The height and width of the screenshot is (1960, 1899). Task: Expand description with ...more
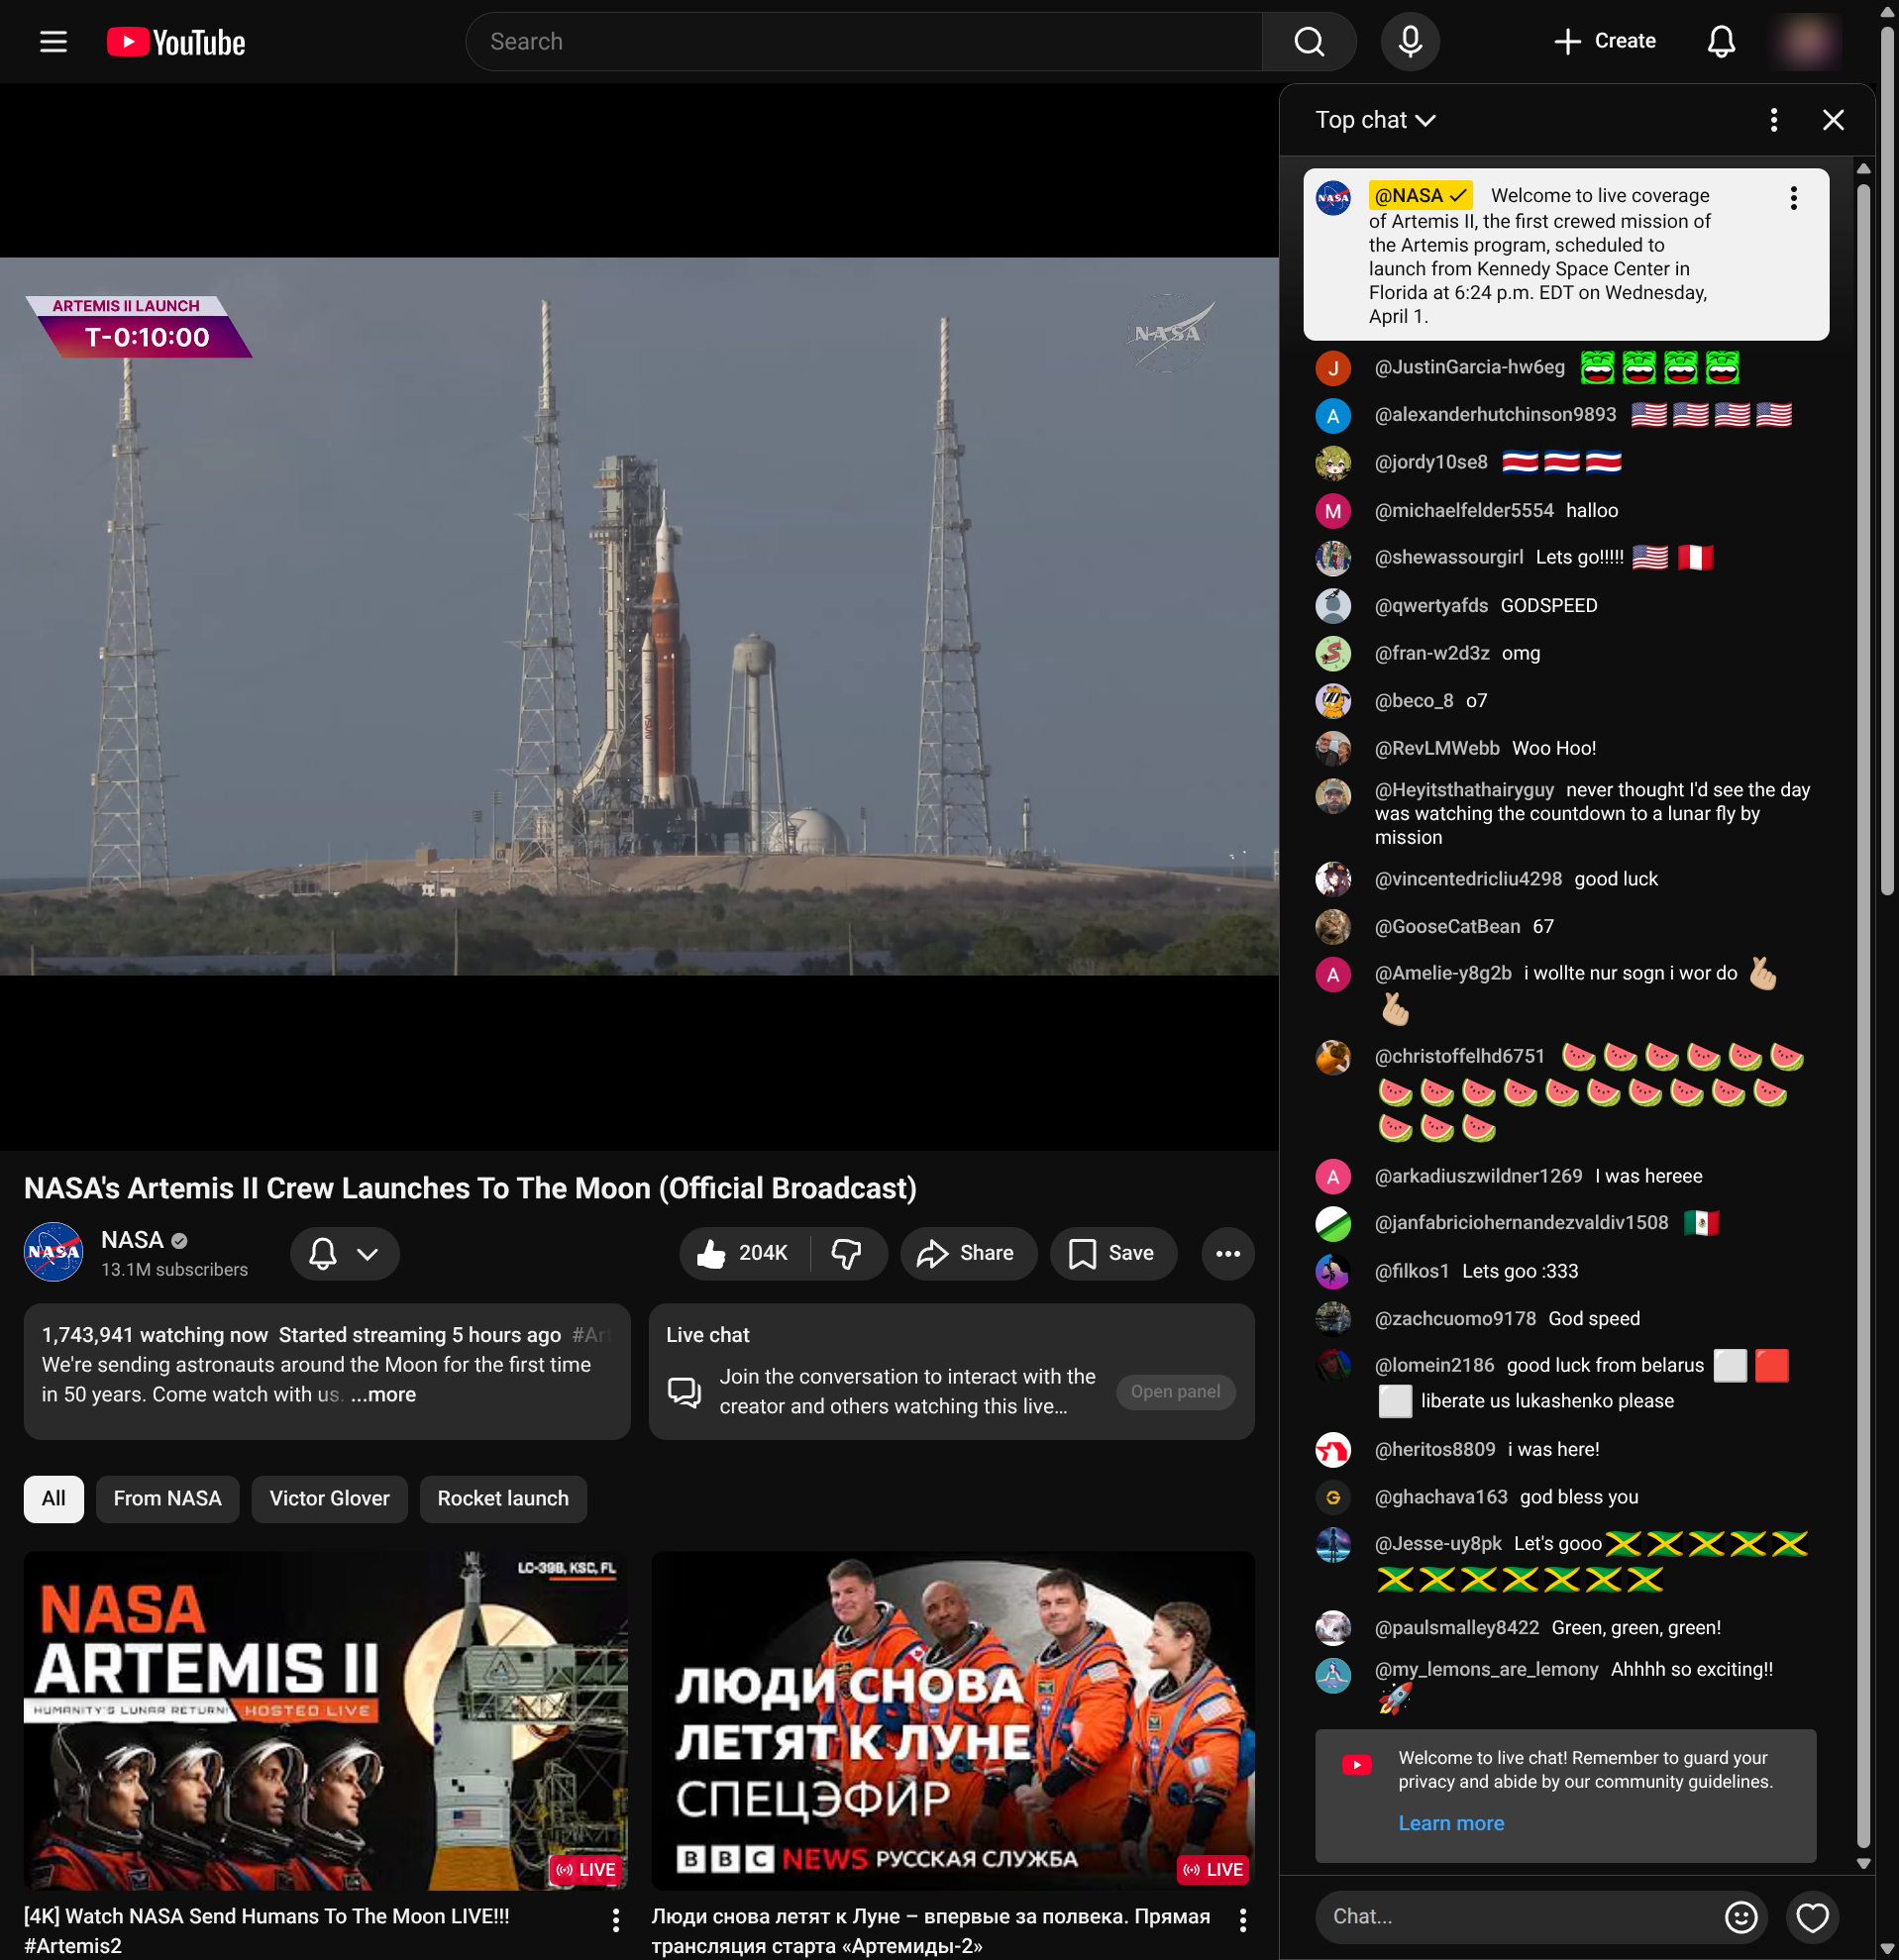384,1395
